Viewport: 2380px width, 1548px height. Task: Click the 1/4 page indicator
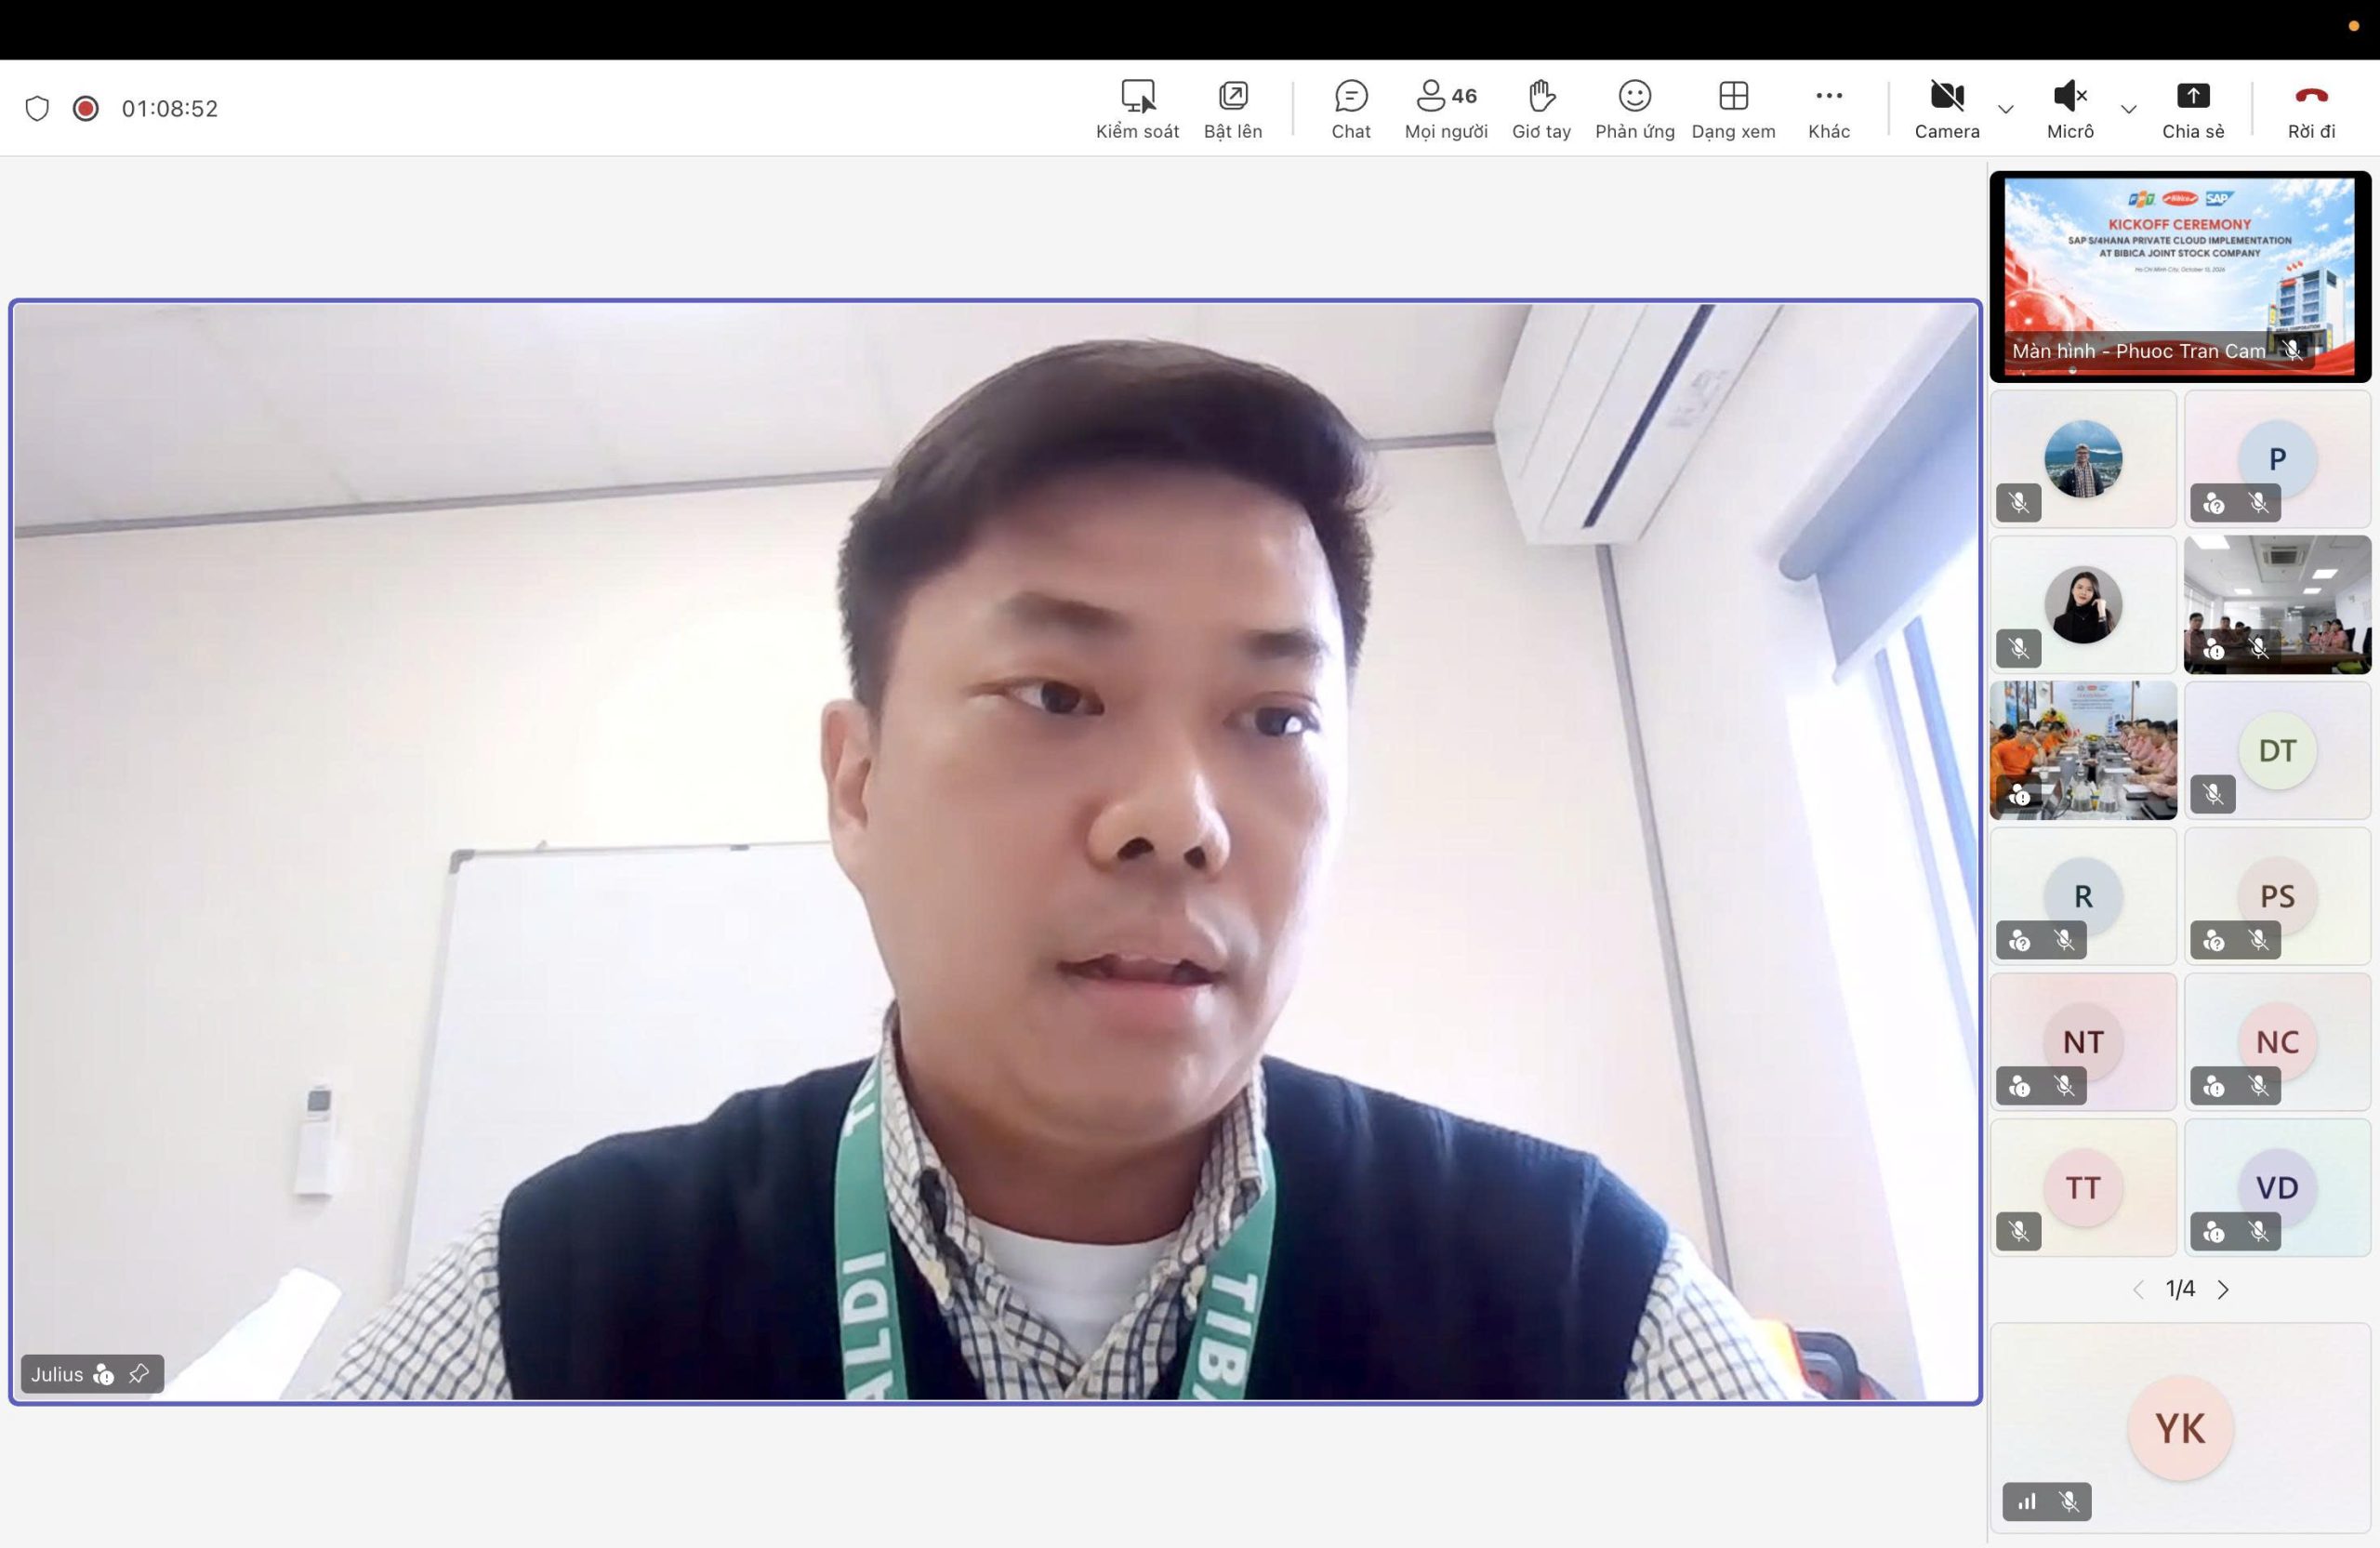click(x=2180, y=1289)
